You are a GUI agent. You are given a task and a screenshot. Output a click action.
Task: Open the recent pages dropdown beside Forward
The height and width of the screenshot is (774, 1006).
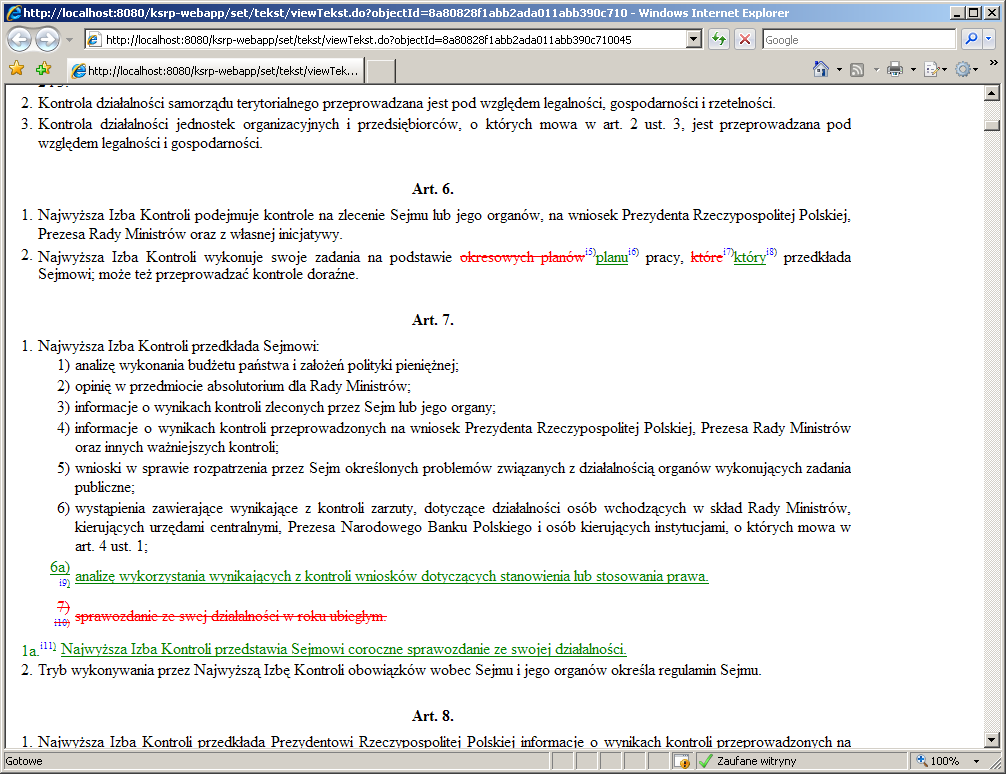tap(69, 40)
